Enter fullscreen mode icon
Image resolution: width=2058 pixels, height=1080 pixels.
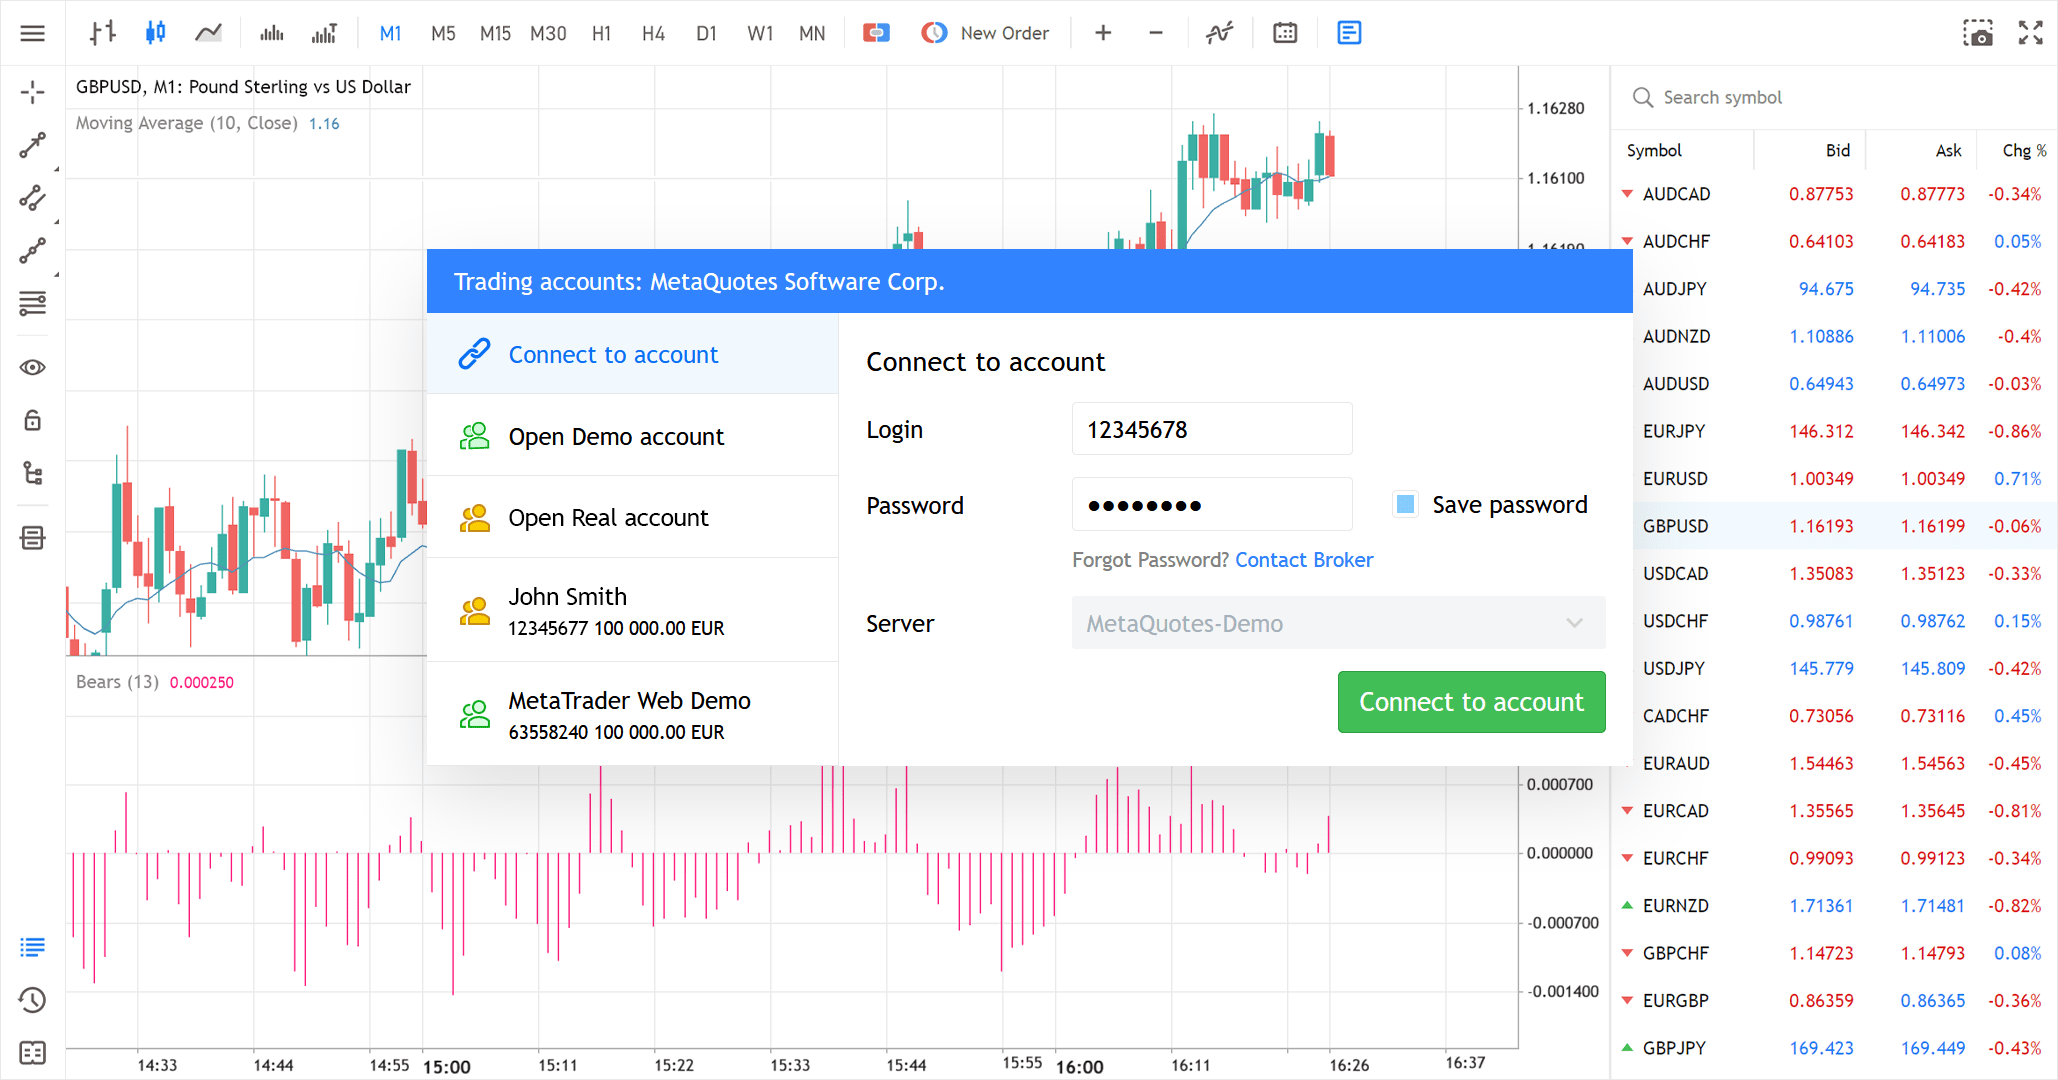[x=2030, y=33]
